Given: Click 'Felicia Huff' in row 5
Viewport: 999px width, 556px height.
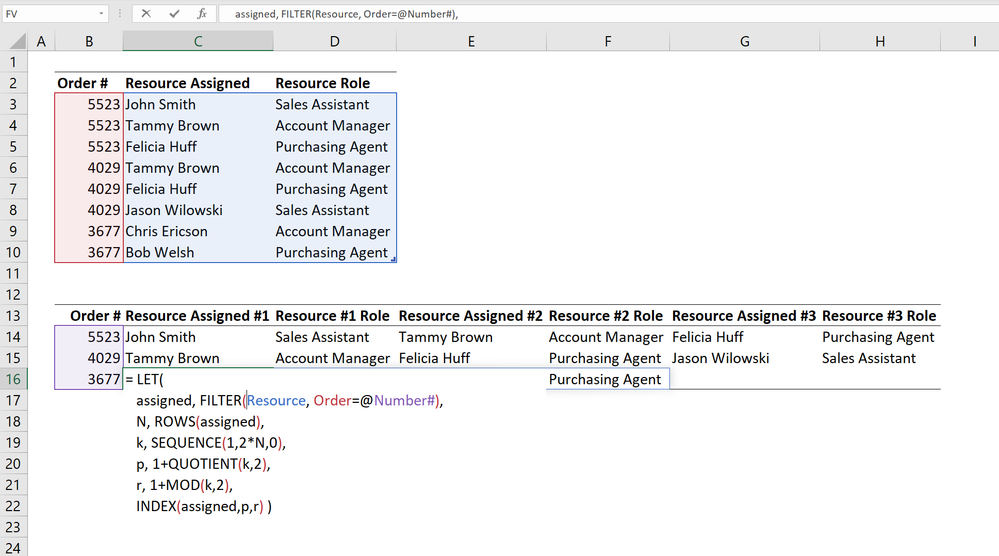Looking at the screenshot, I should click(161, 146).
